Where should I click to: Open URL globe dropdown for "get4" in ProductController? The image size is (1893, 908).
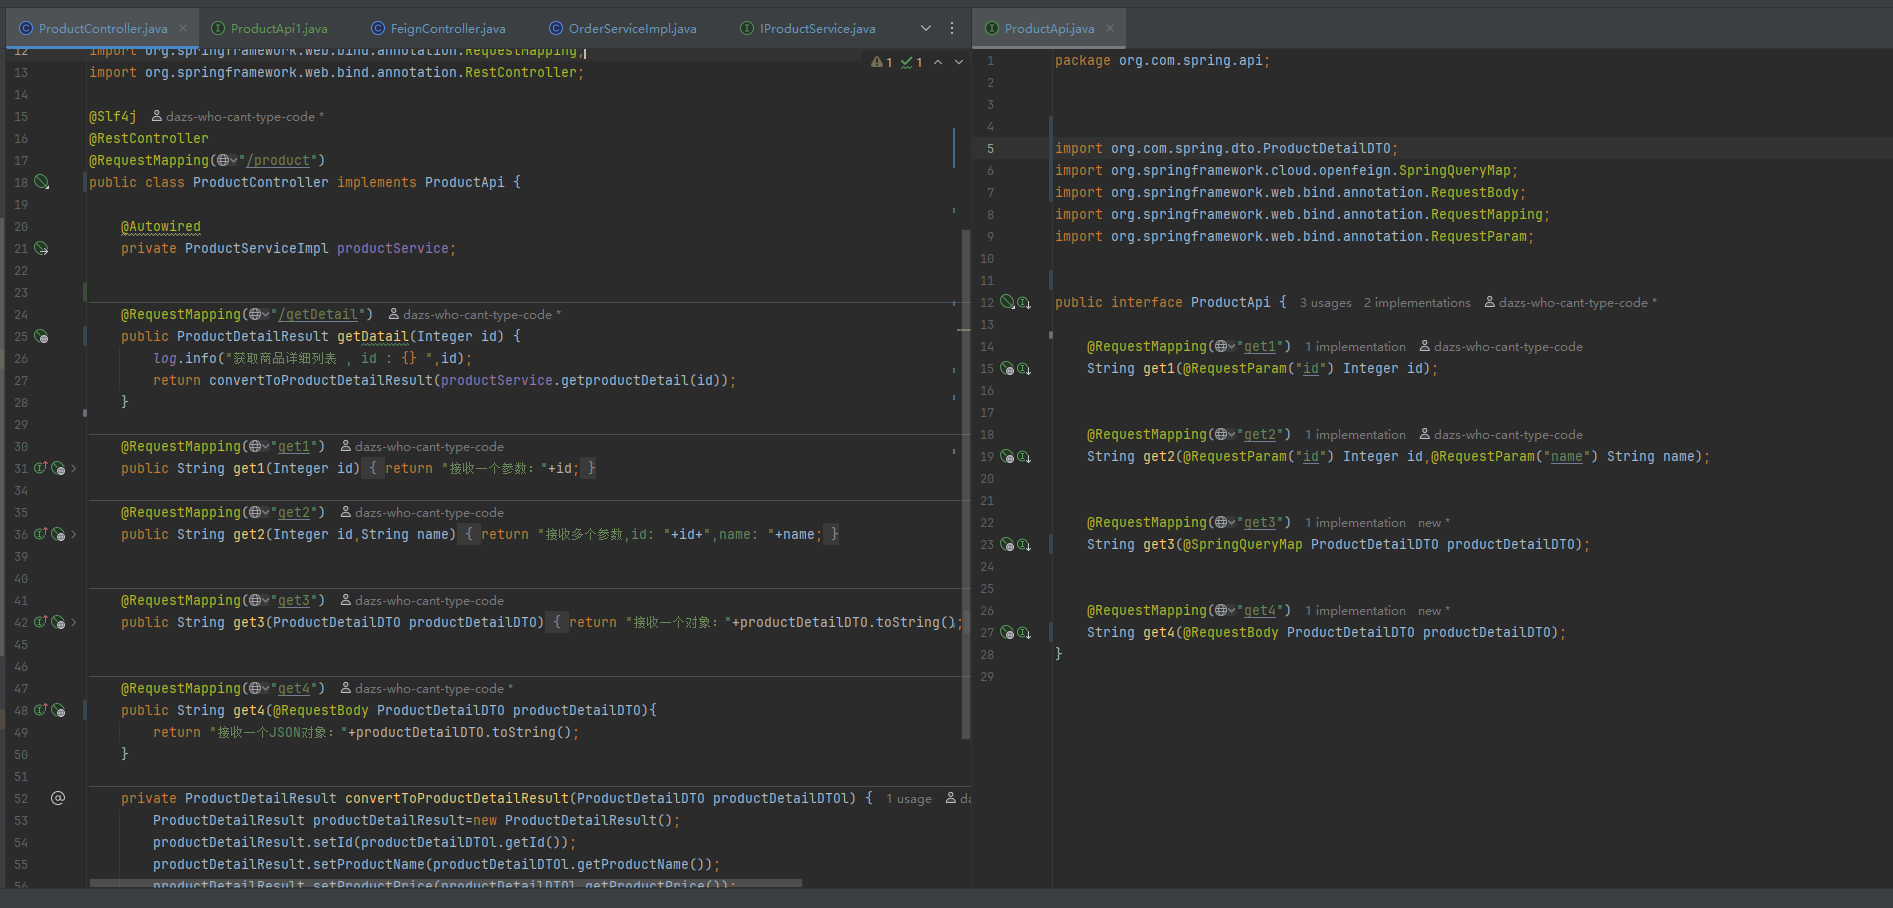click(259, 688)
